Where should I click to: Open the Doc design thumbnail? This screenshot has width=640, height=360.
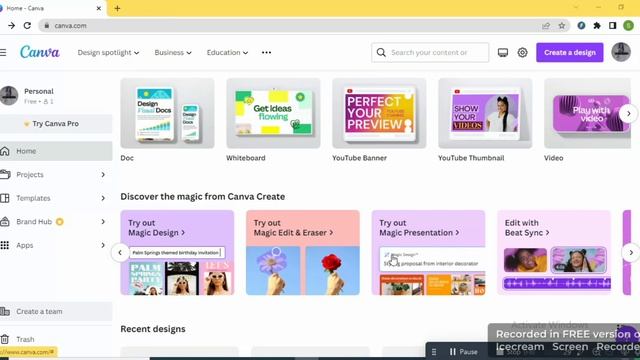pos(167,113)
